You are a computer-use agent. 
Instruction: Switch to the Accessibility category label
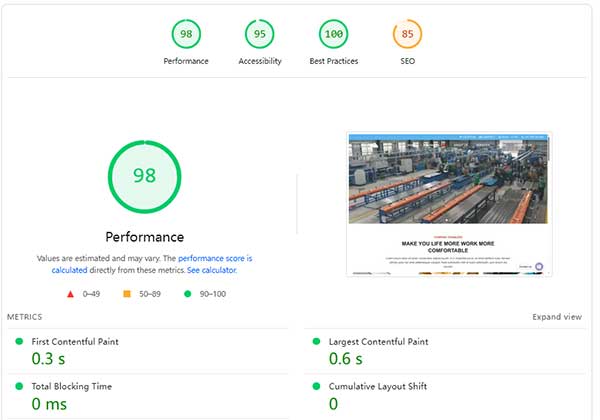click(260, 61)
